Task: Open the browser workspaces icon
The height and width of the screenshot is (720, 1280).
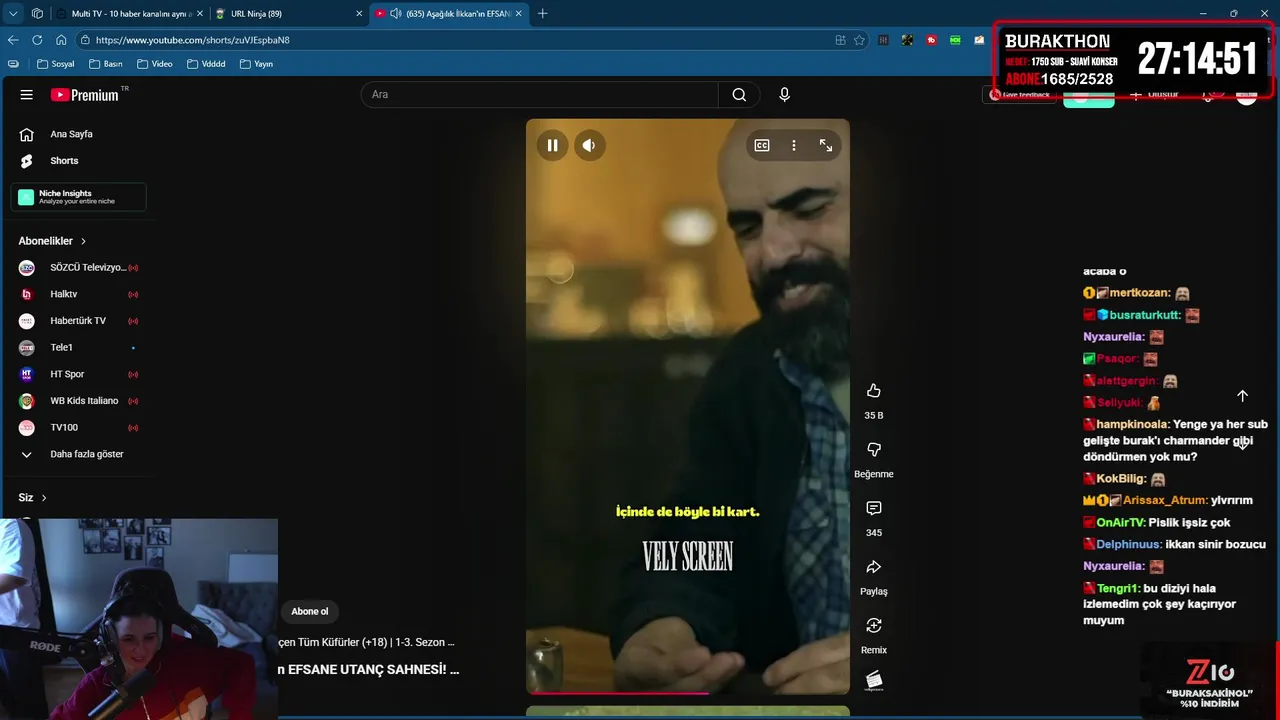Action: pyautogui.click(x=37, y=13)
